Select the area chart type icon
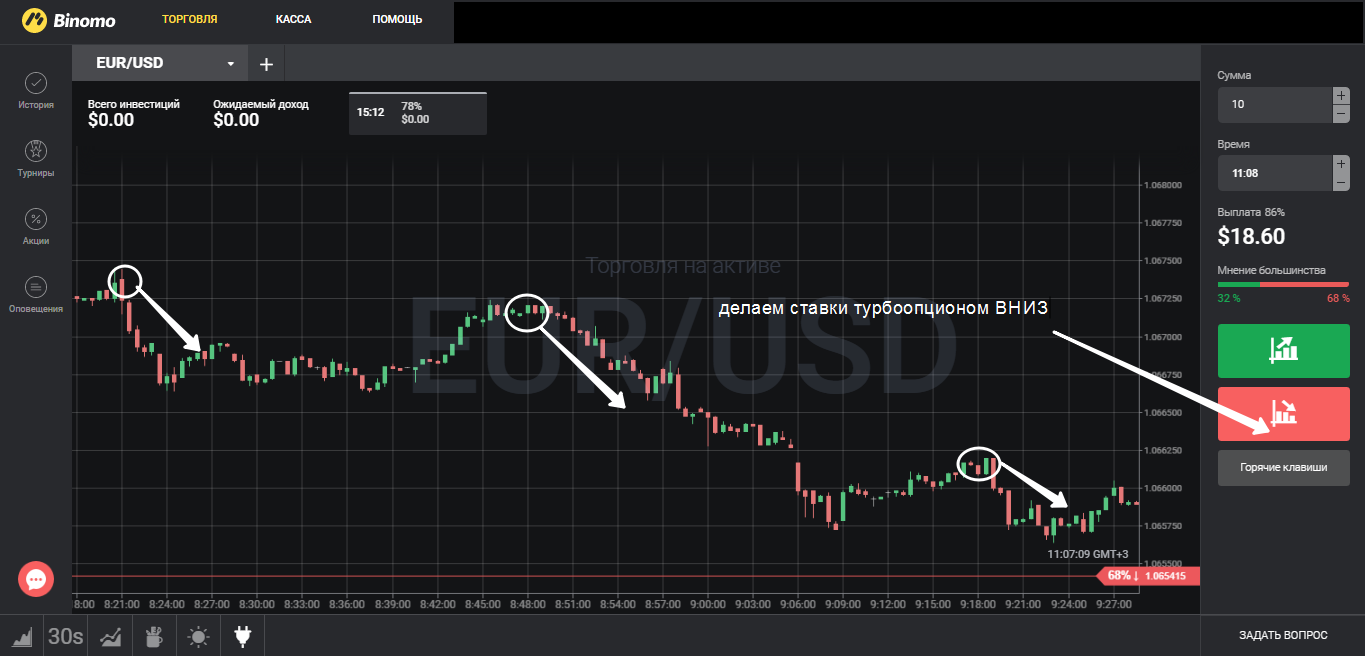Screen dimensions: 1365x656 click(21, 635)
